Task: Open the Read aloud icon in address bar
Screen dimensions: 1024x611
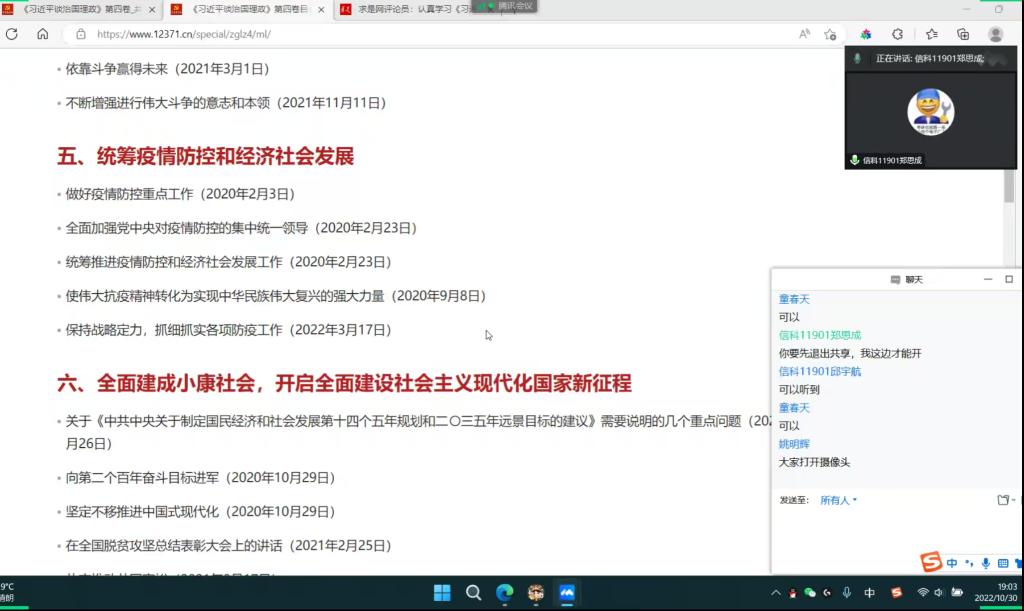Action: pos(805,34)
